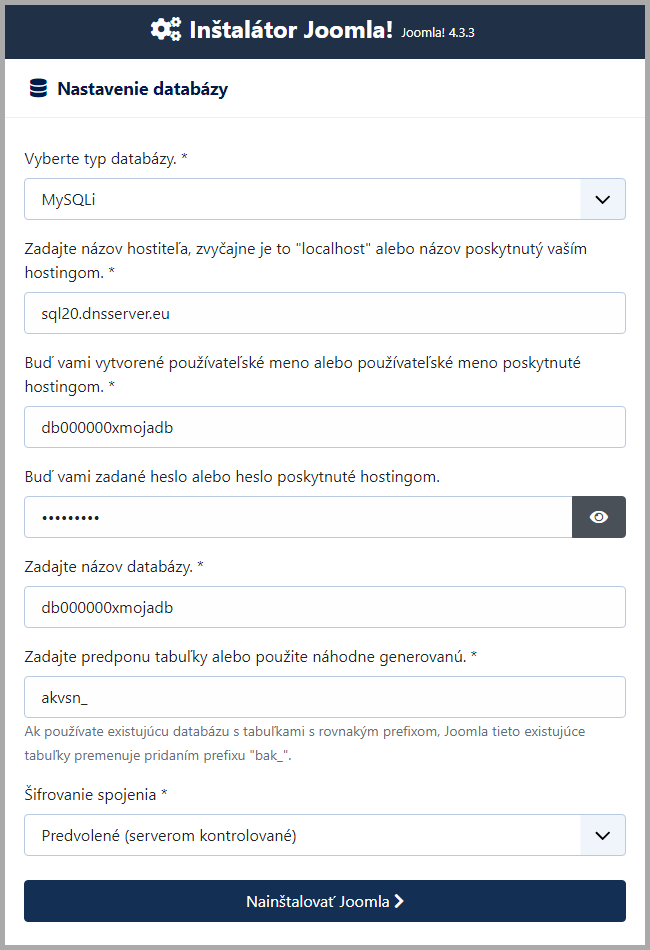Click the 'Joomla! 4.3.3' version label
This screenshot has height=950, width=650.
tap(437, 33)
